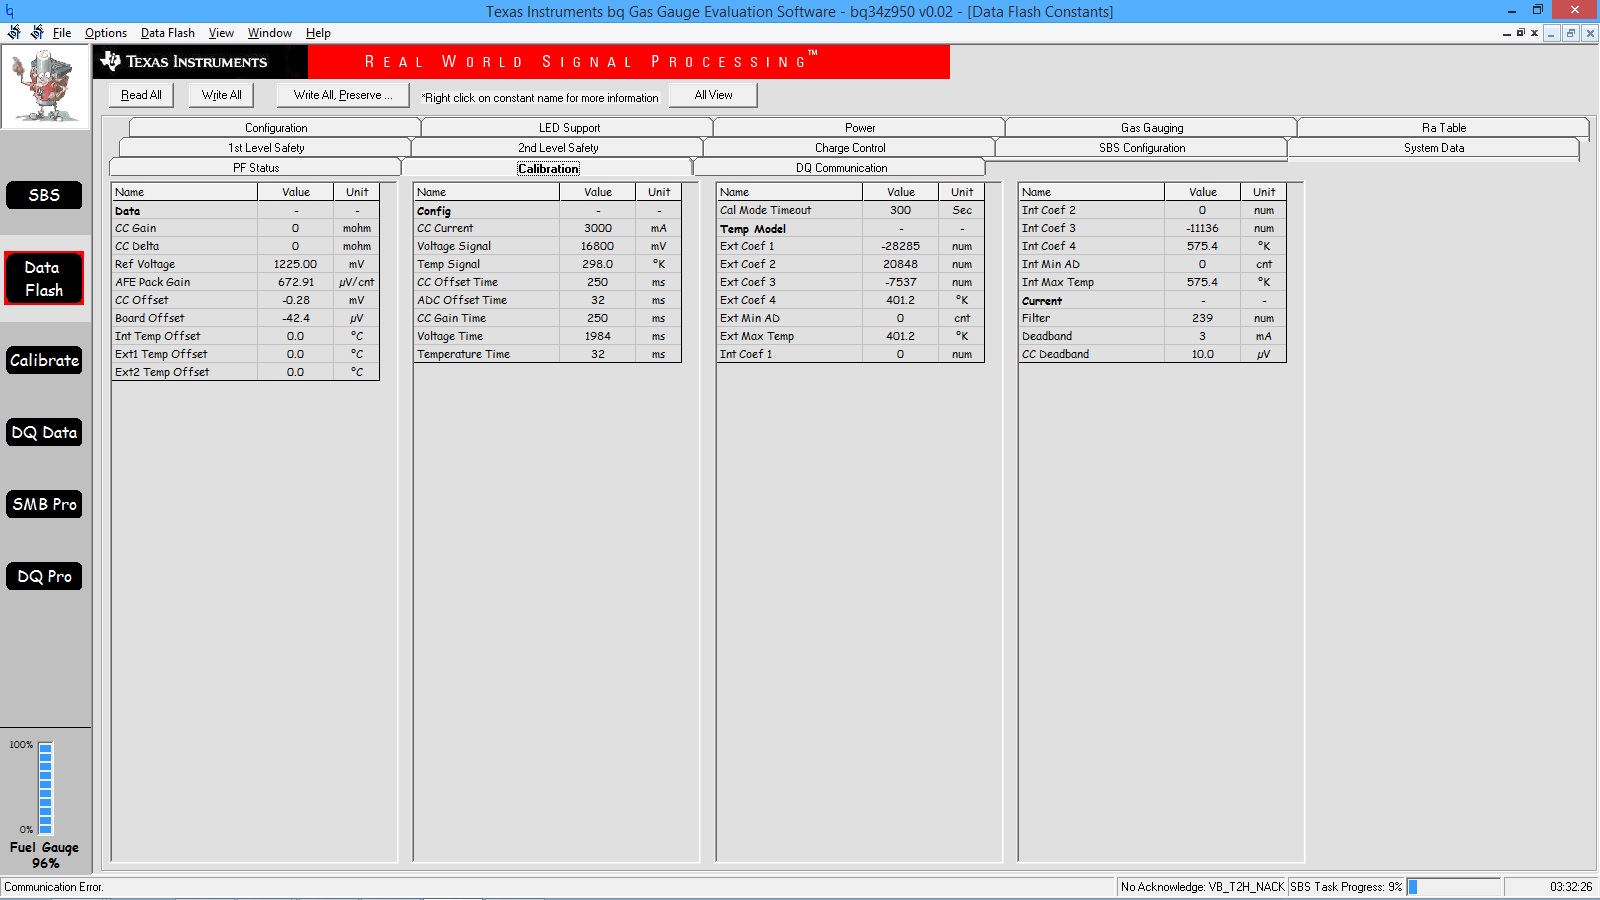Viewport: 1600px width, 900px height.
Task: Click the Ext2 Temp Offset row name
Action: [x=162, y=372]
